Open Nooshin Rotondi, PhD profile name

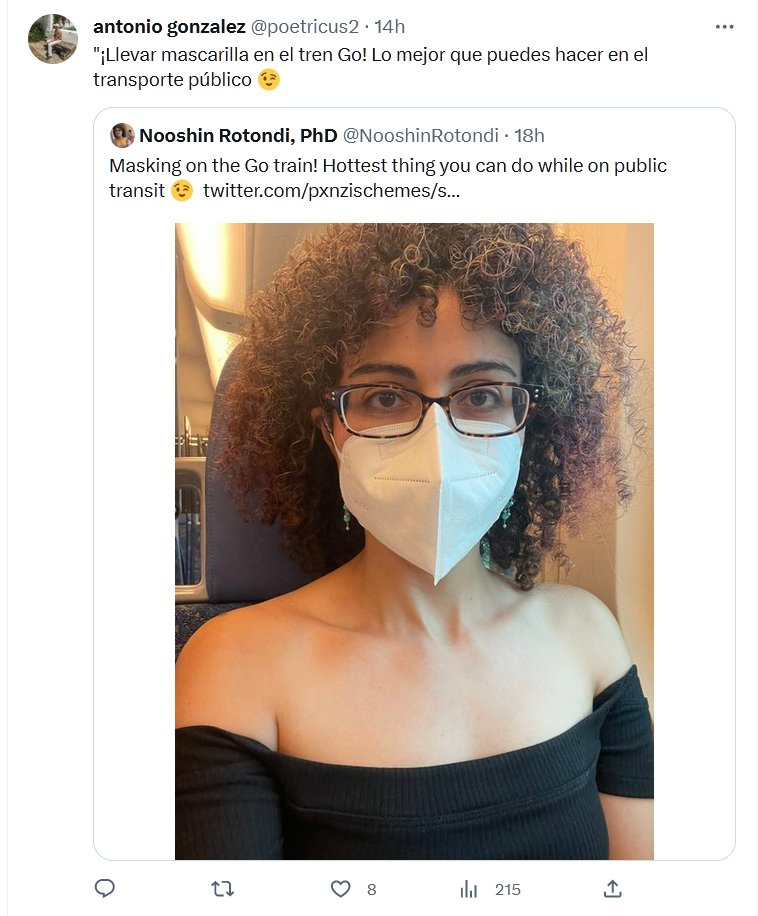(238, 136)
